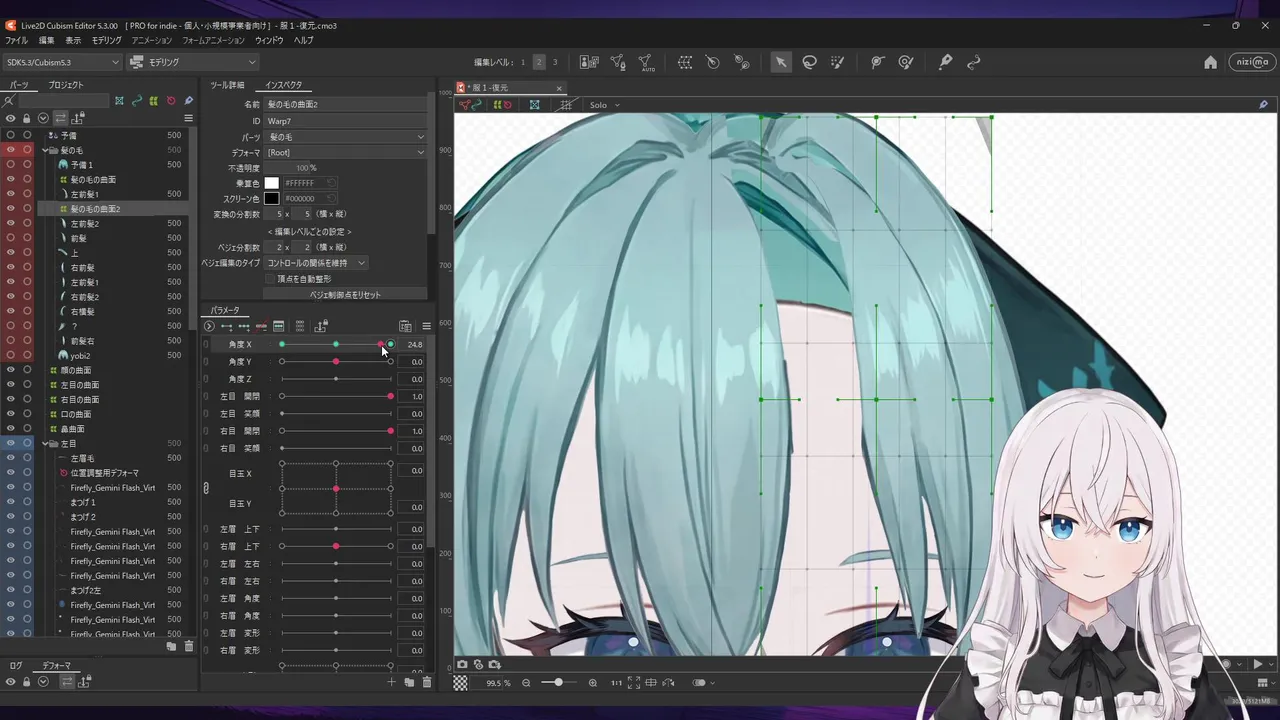Click the home icon in top toolbar
This screenshot has height=720, width=1280.
point(1210,62)
